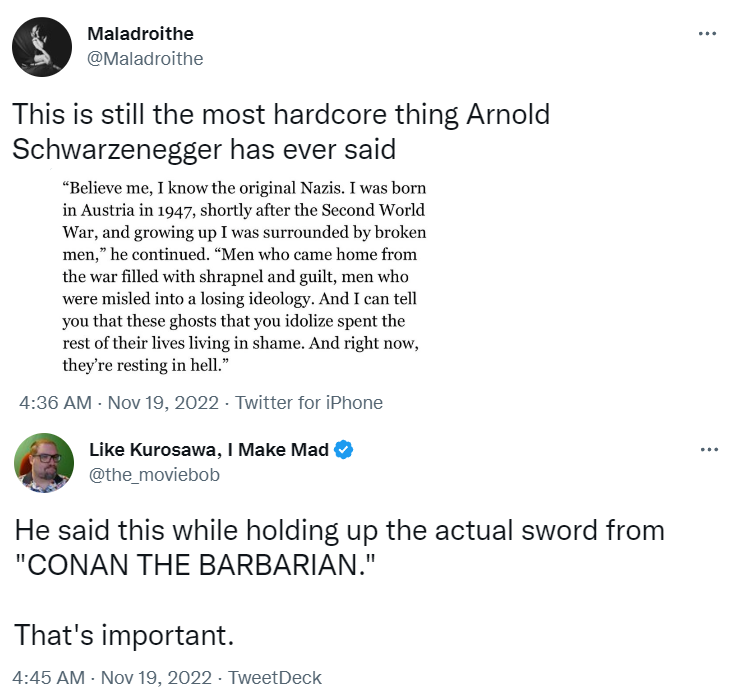Image resolution: width=735 pixels, height=697 pixels.
Task: Open the_moviebob's profile avatar
Action: [41, 463]
